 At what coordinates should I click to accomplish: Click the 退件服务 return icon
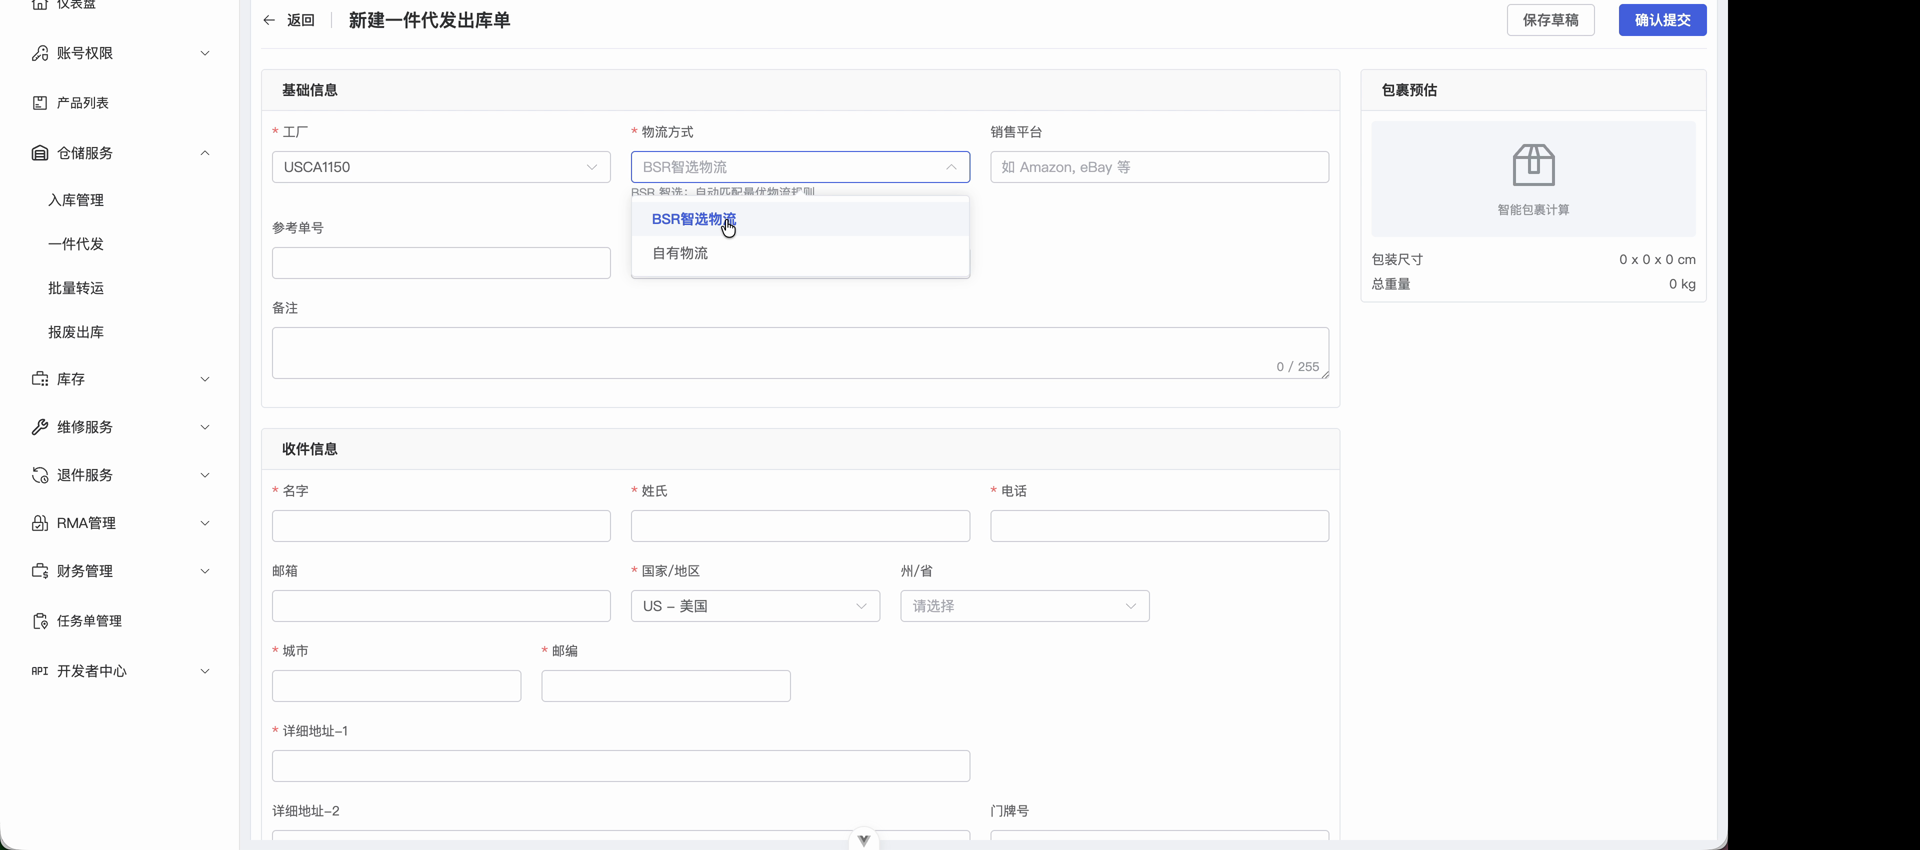(40, 475)
